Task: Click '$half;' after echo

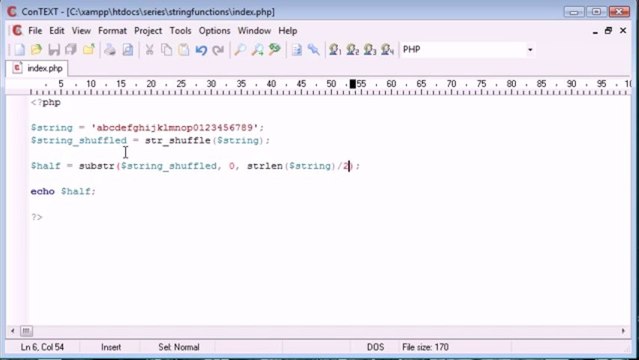Action: (x=78, y=191)
